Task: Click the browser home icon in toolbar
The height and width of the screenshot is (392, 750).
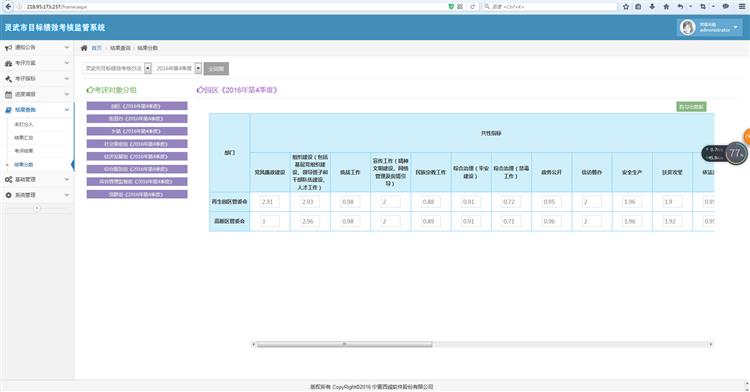Action: click(x=666, y=7)
